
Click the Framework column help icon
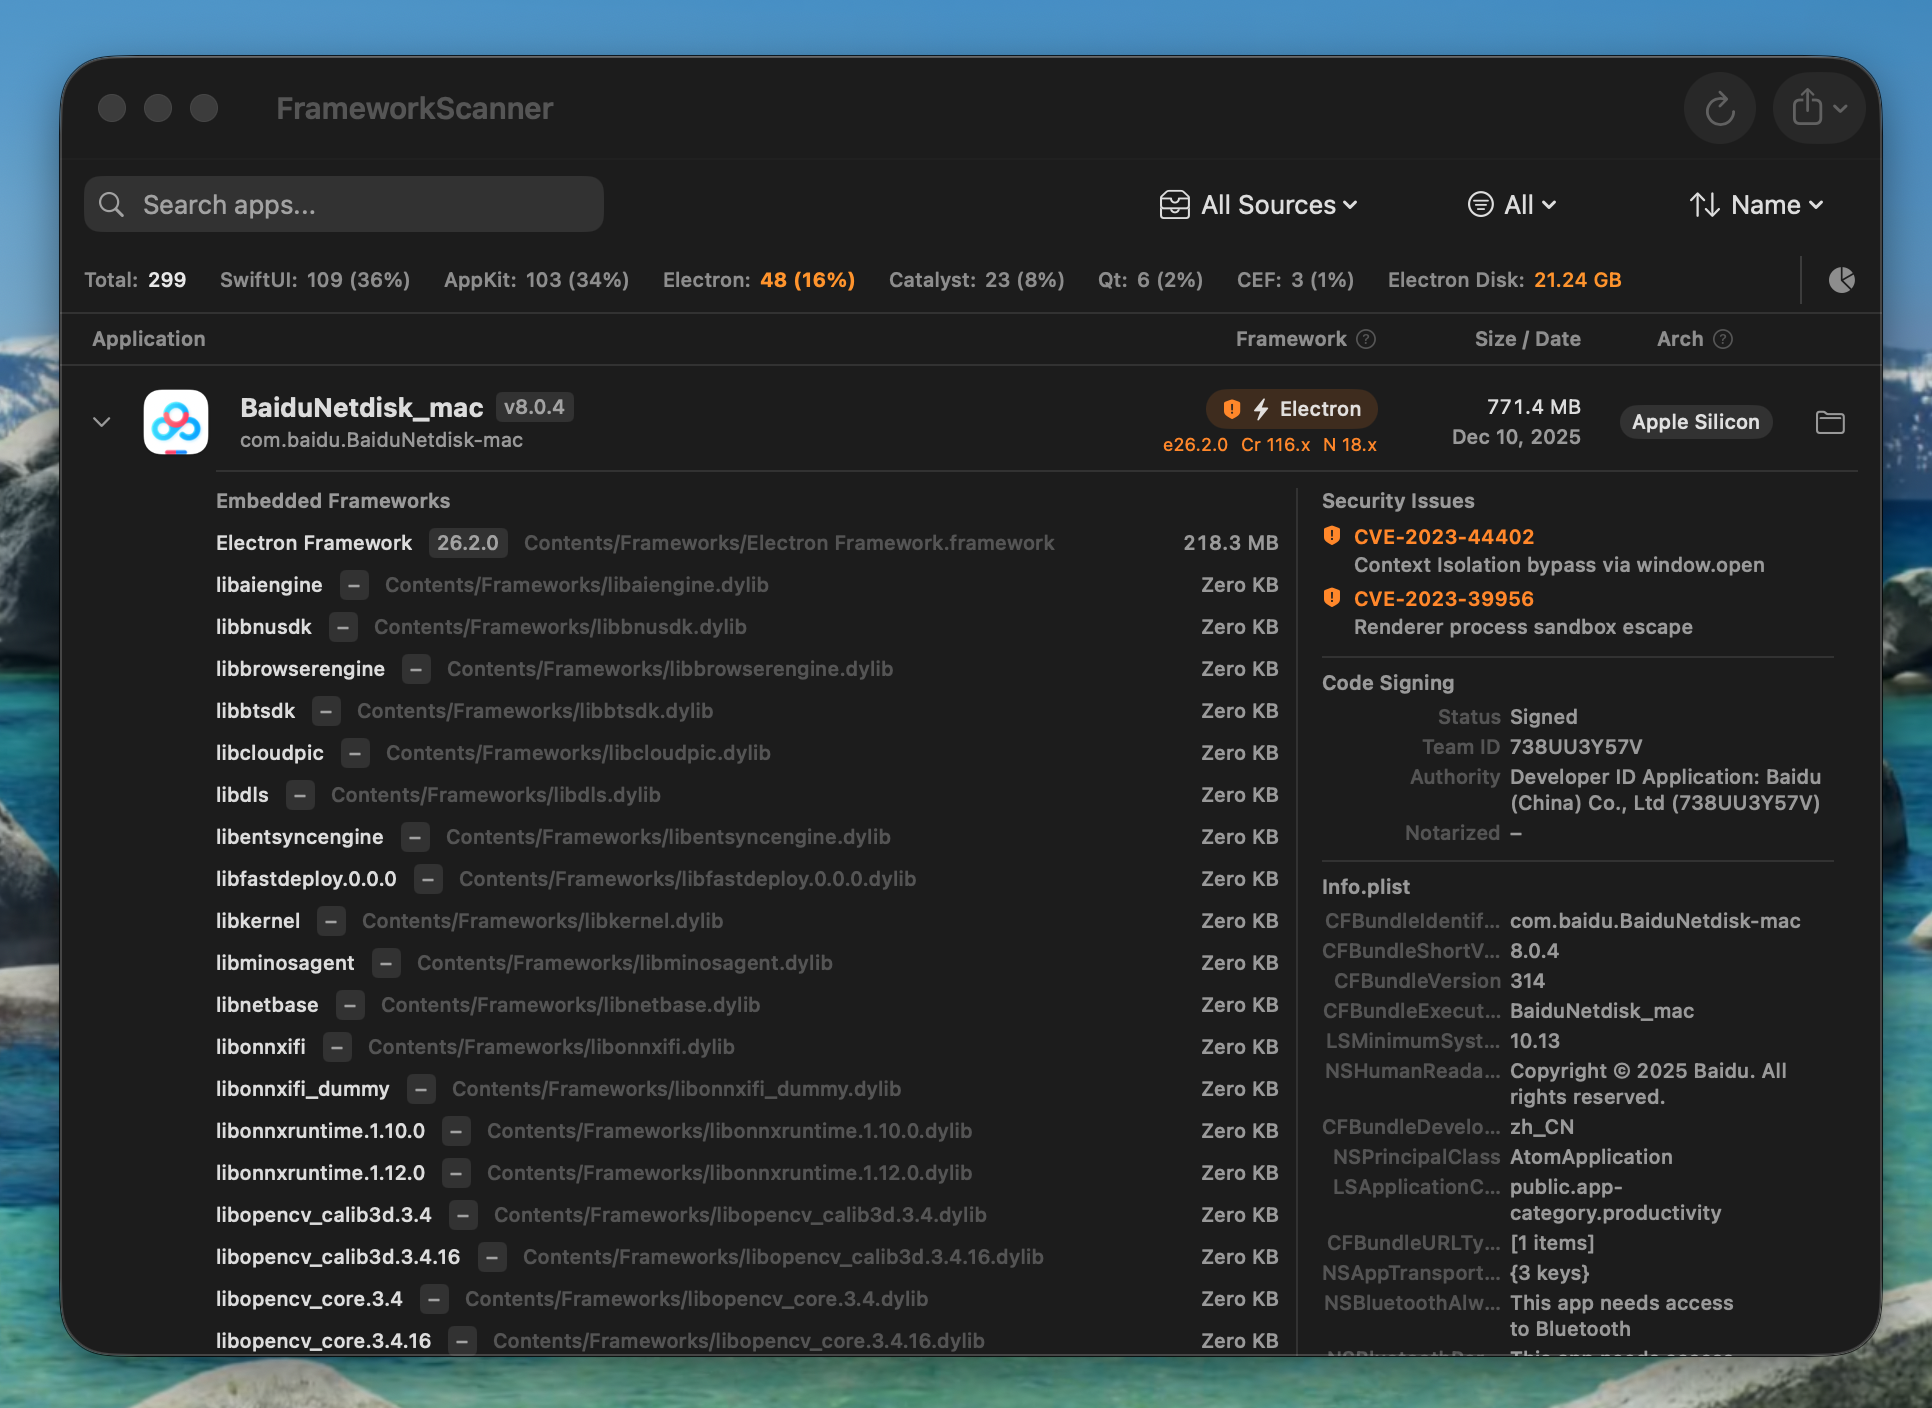coord(1366,339)
